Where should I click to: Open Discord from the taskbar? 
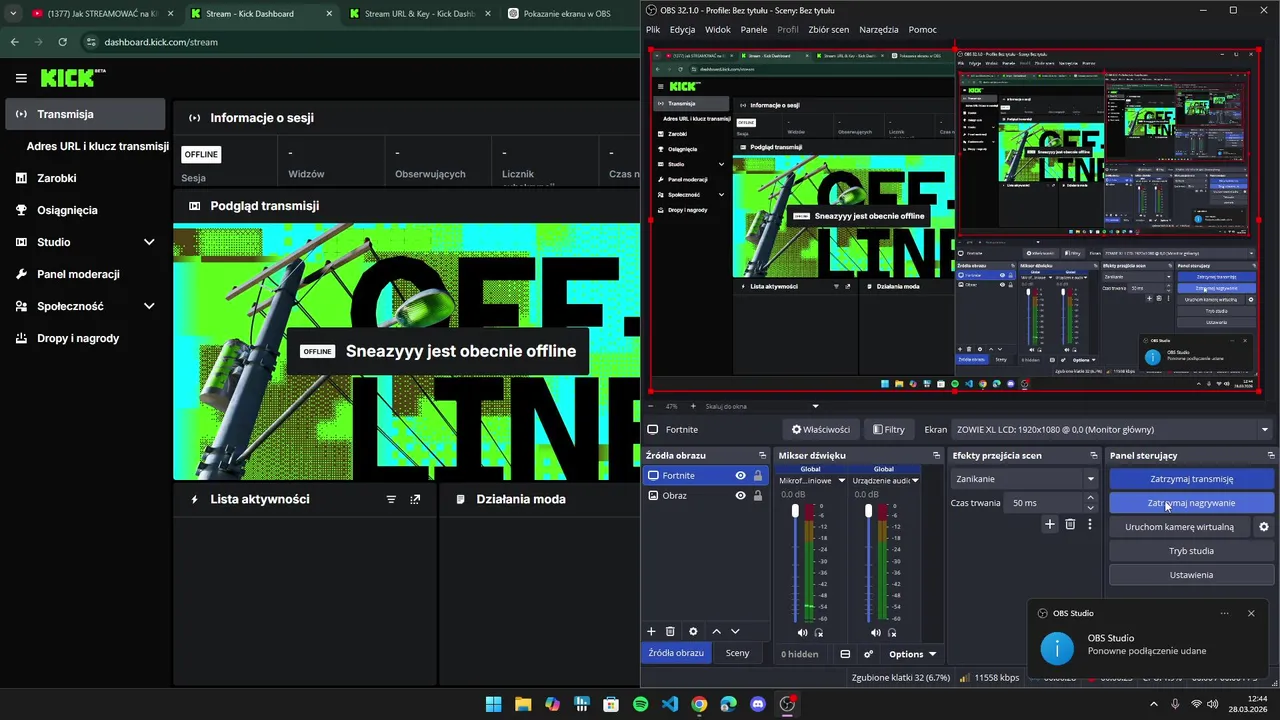tap(757, 704)
